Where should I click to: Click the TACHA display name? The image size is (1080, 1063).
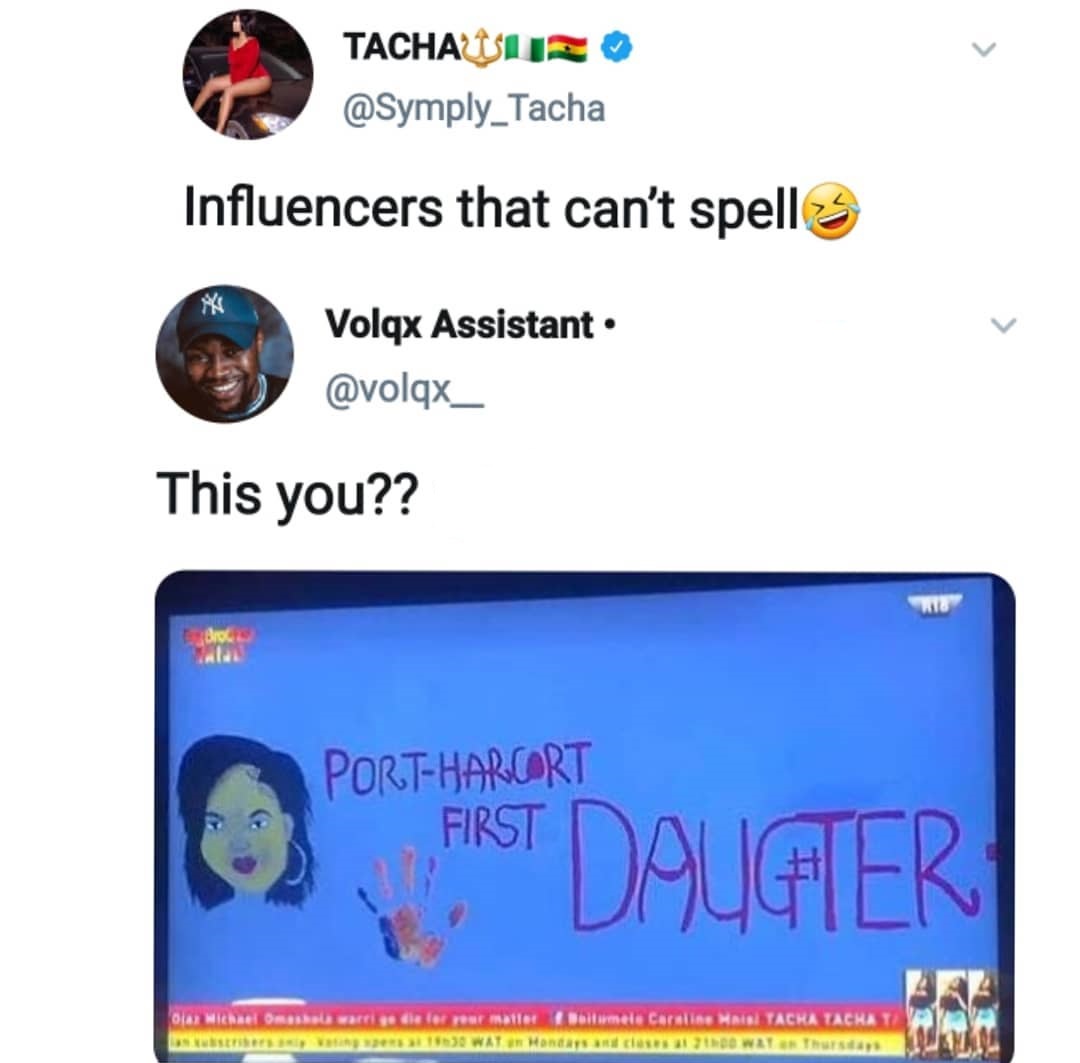tap(401, 47)
